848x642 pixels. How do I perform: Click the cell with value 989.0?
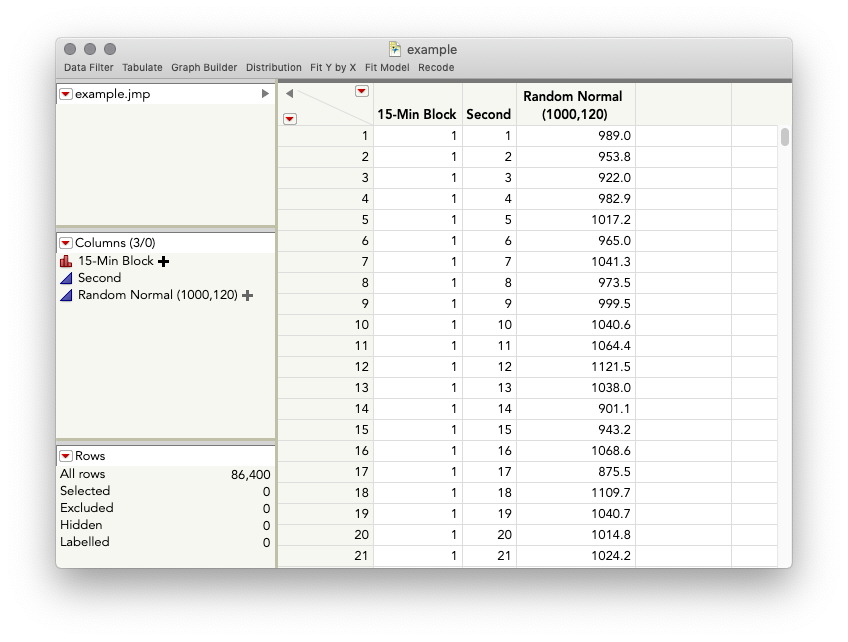(x=576, y=136)
